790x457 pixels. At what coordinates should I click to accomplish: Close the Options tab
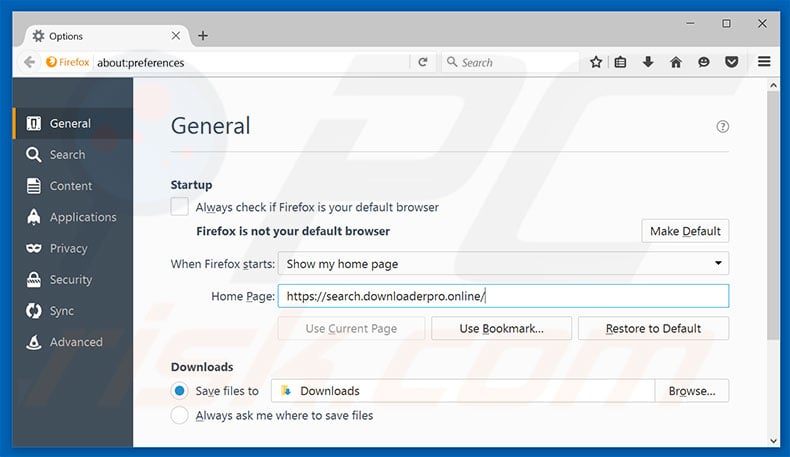point(176,36)
